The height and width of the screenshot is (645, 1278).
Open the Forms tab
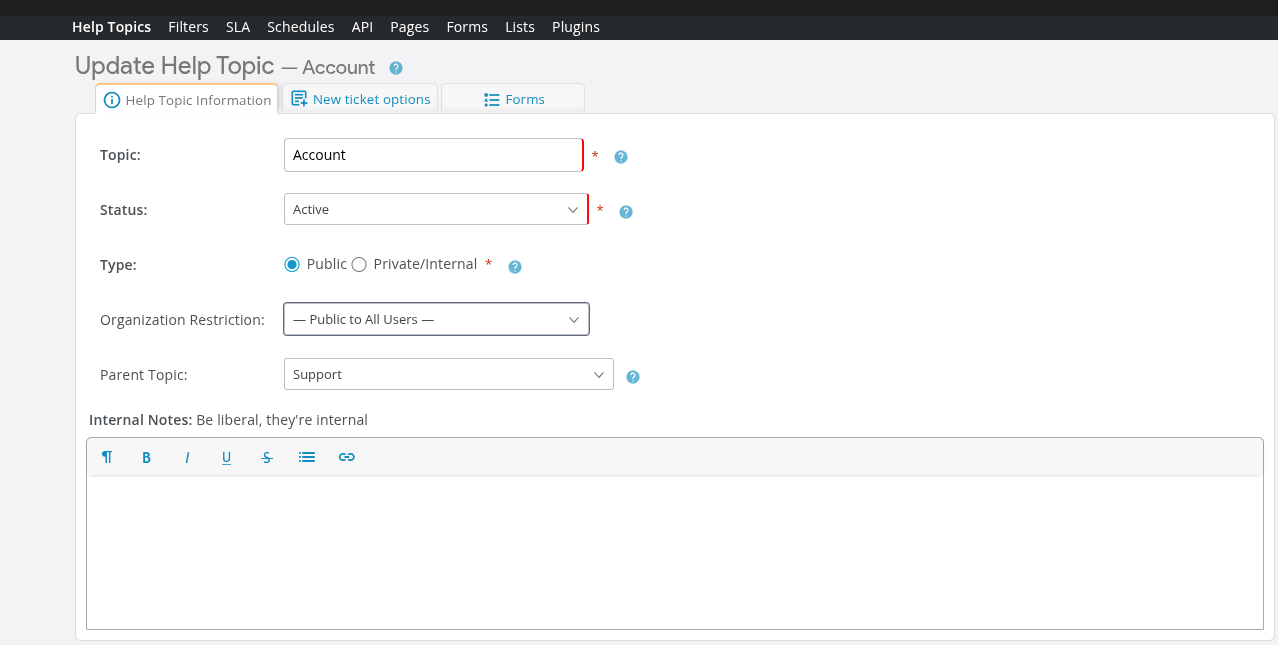(x=513, y=99)
